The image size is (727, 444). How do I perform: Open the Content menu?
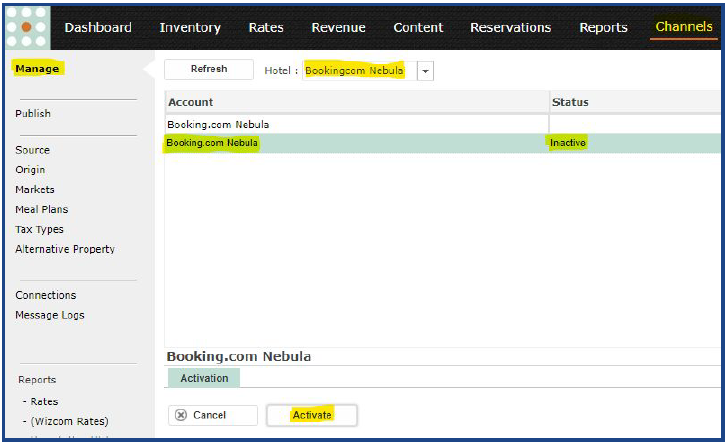coord(418,27)
